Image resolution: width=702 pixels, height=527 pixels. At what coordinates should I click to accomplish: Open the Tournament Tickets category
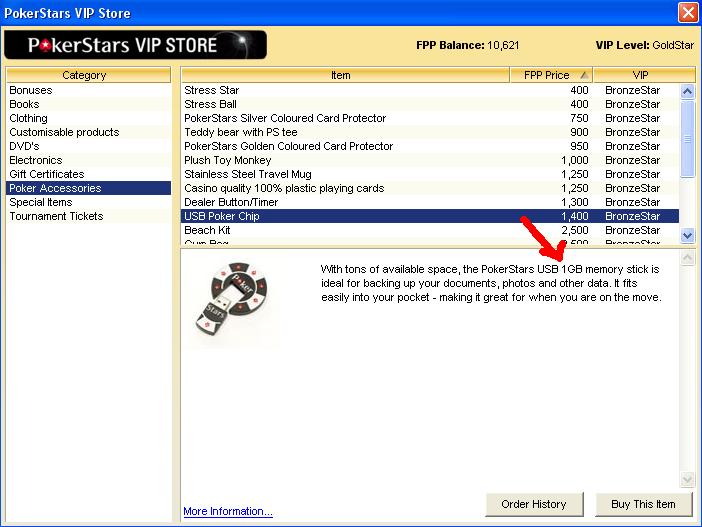(56, 216)
